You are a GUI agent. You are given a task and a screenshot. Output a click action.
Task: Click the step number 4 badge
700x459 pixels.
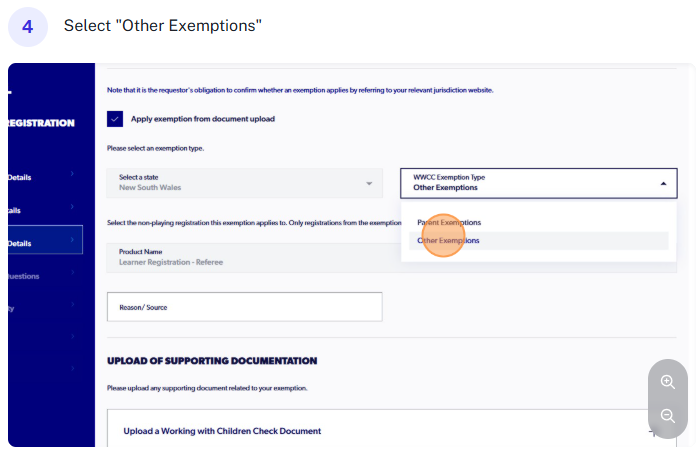tap(28, 26)
